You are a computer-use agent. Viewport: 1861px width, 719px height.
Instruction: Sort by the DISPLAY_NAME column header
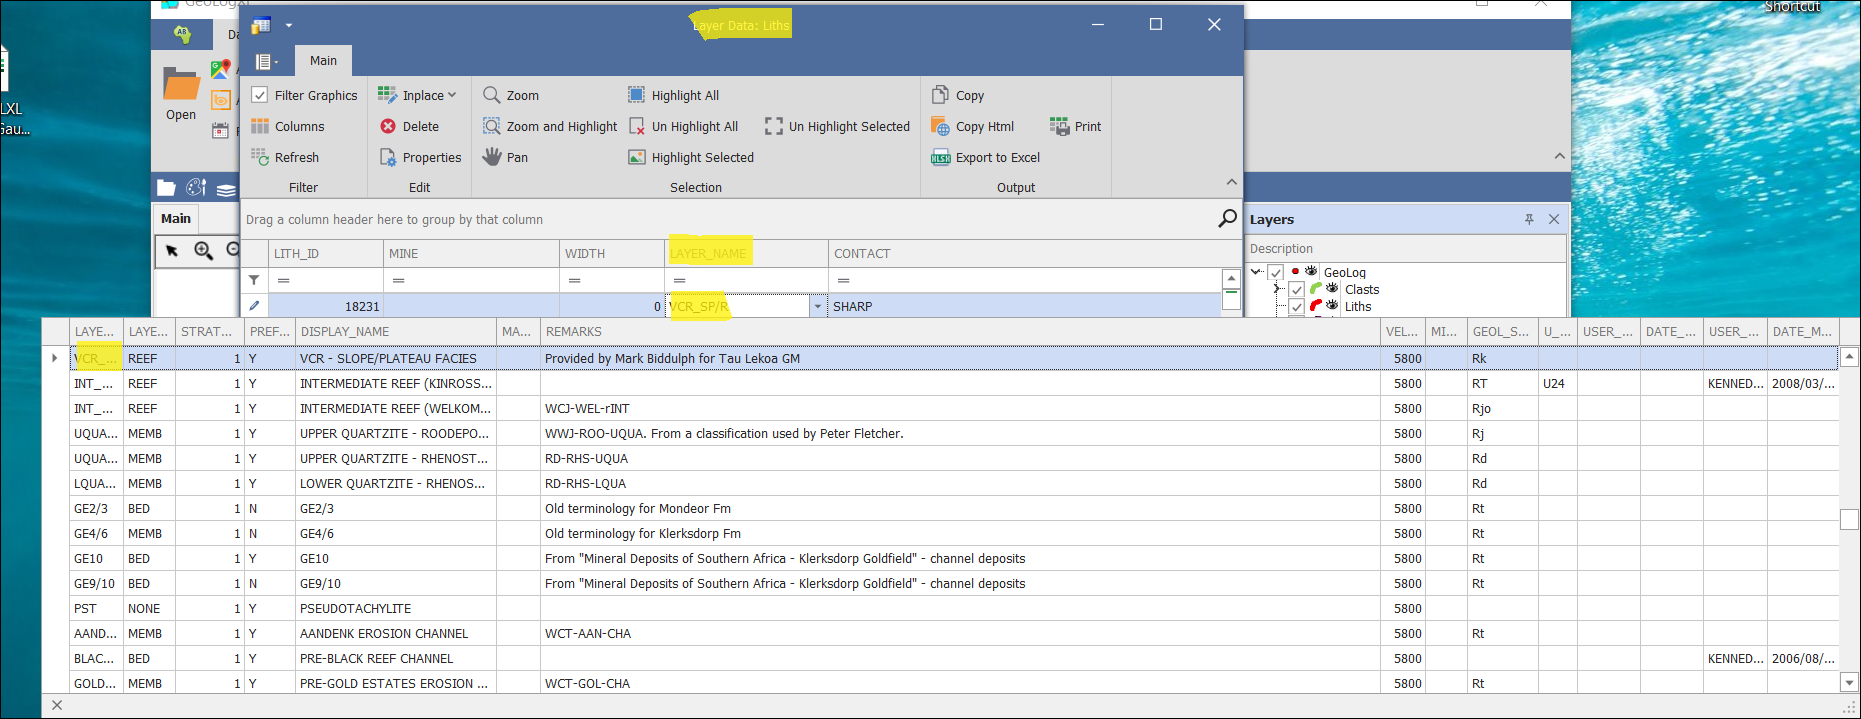pyautogui.click(x=345, y=332)
